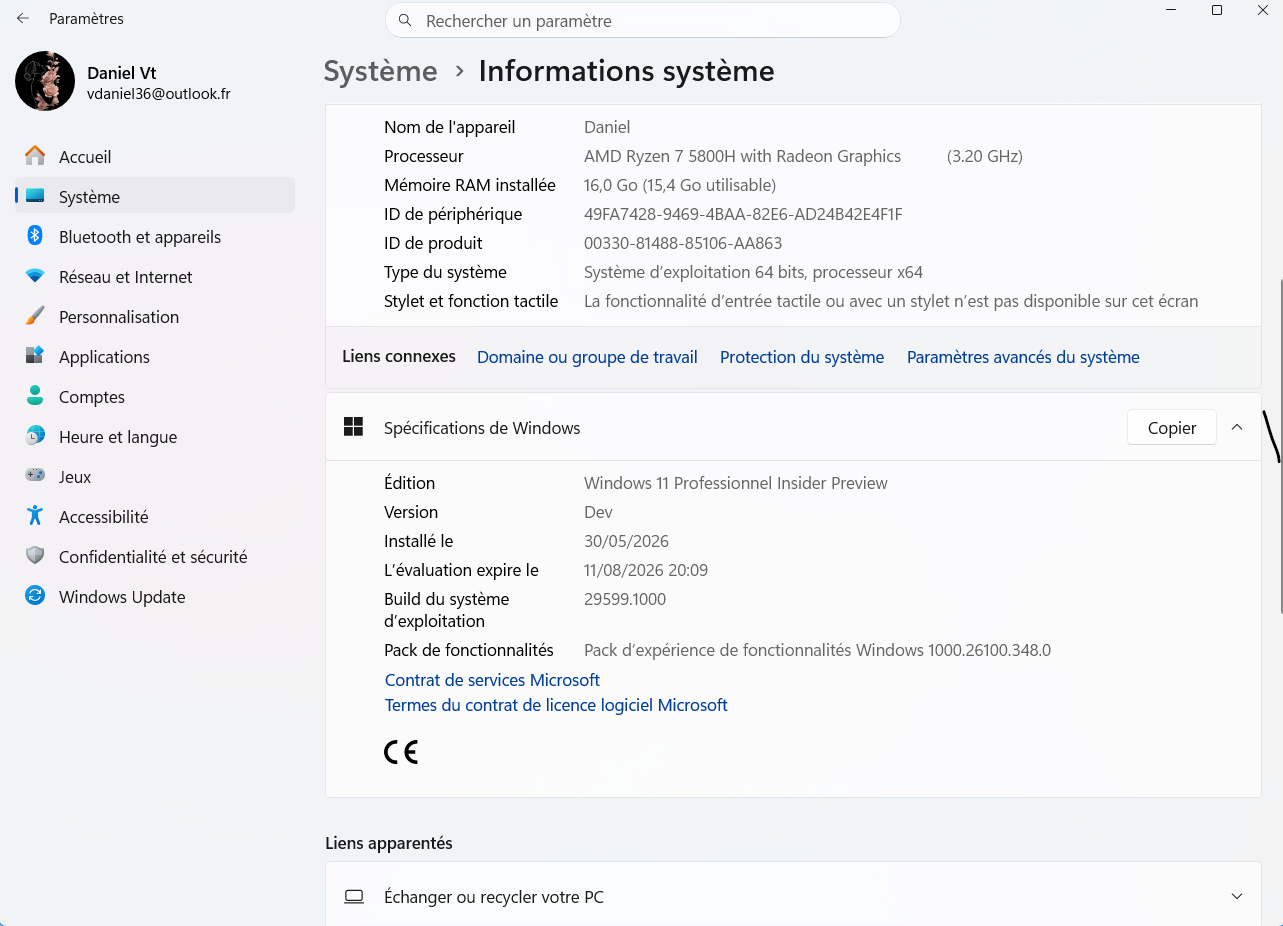Click the install date 30/05/2026
Viewport: 1283px width, 926px height.
tap(626, 541)
